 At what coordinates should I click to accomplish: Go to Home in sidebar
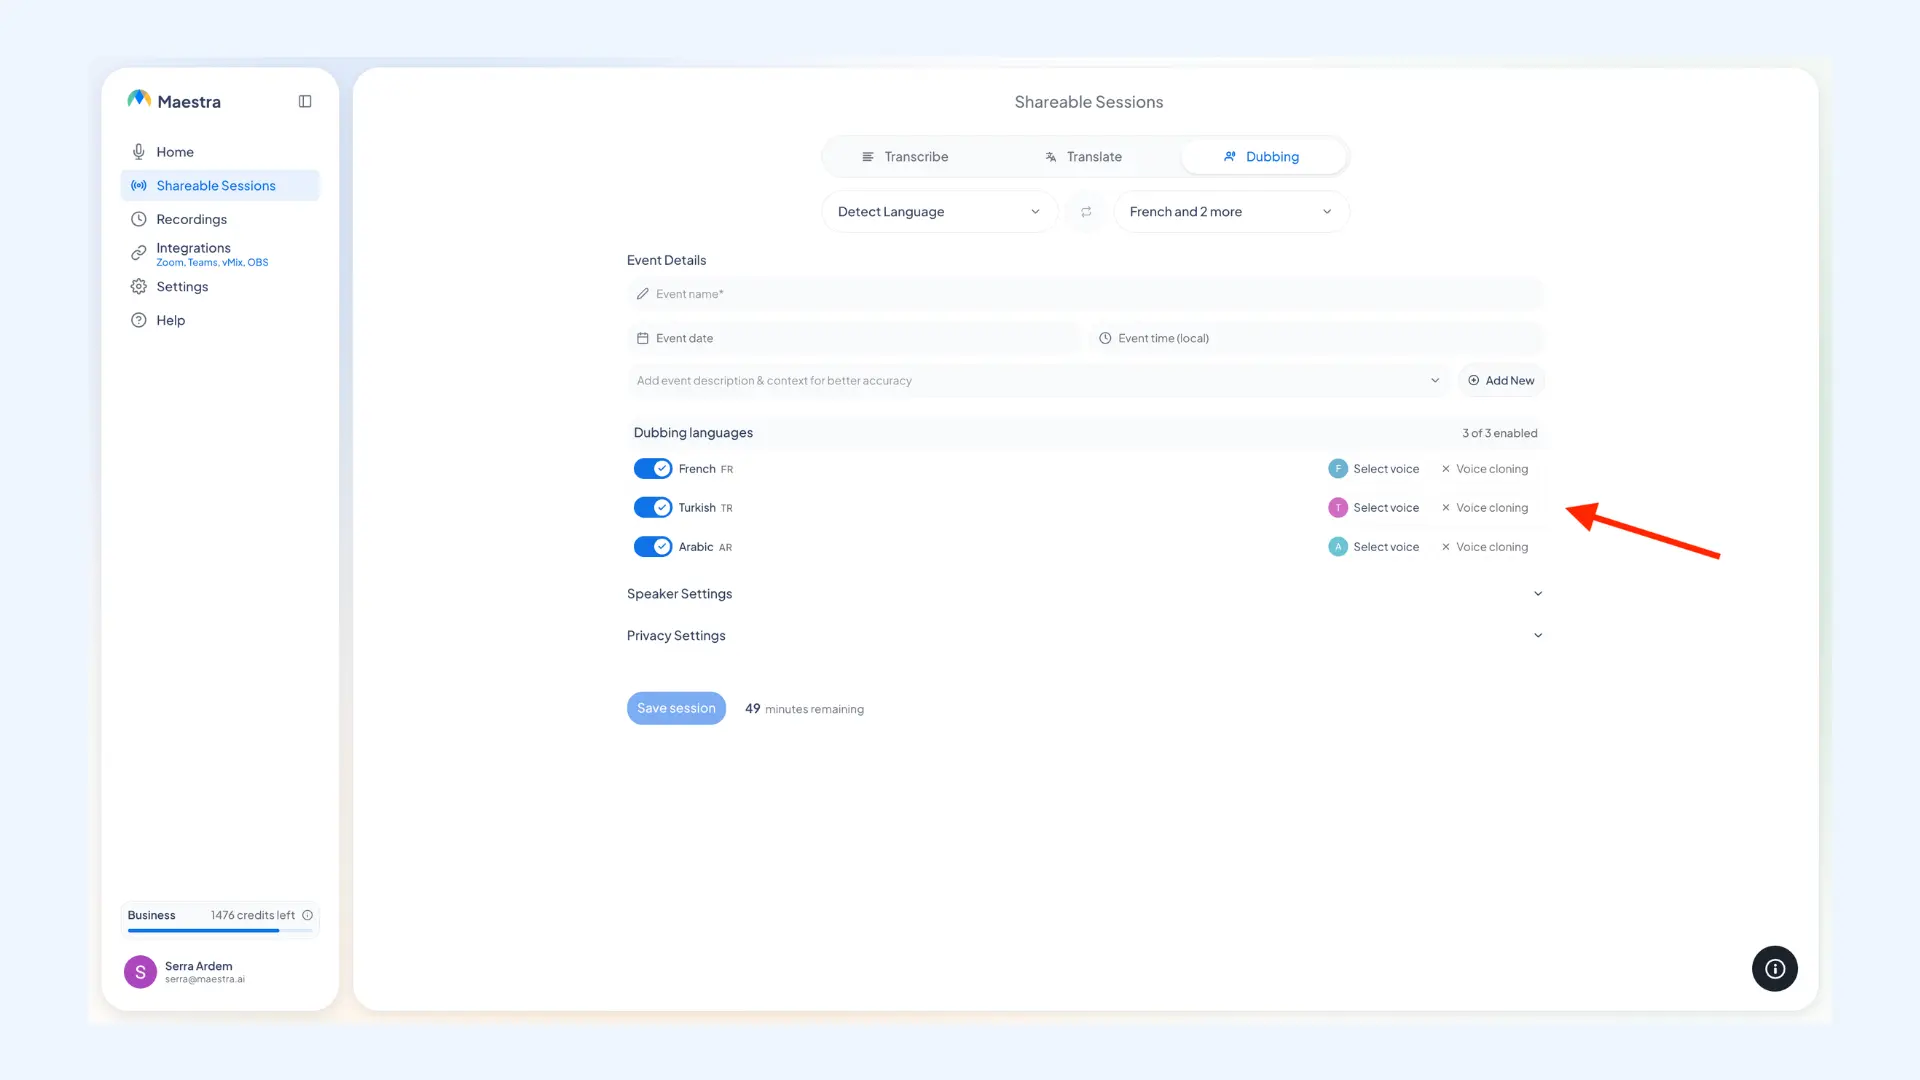[x=220, y=152]
